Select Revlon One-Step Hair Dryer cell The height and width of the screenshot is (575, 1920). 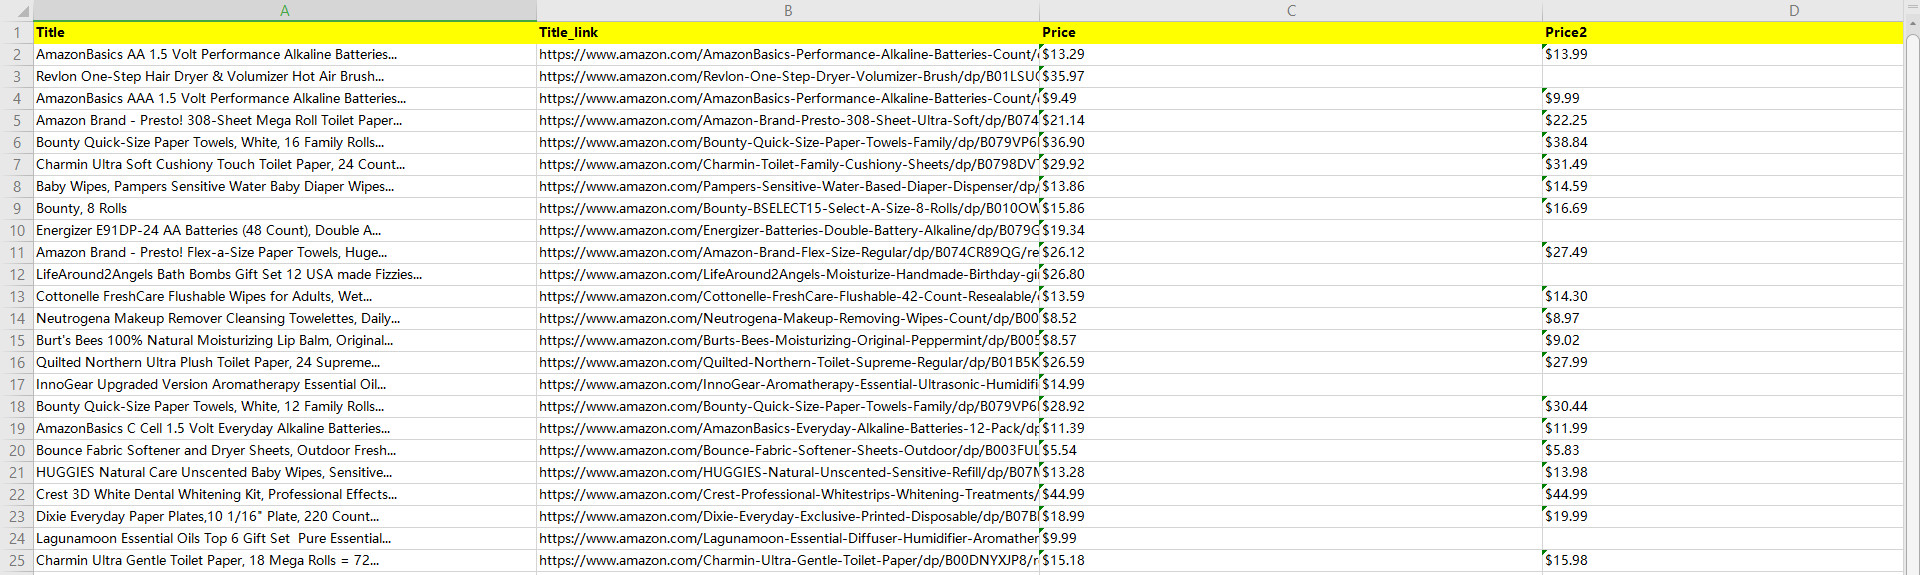point(285,76)
